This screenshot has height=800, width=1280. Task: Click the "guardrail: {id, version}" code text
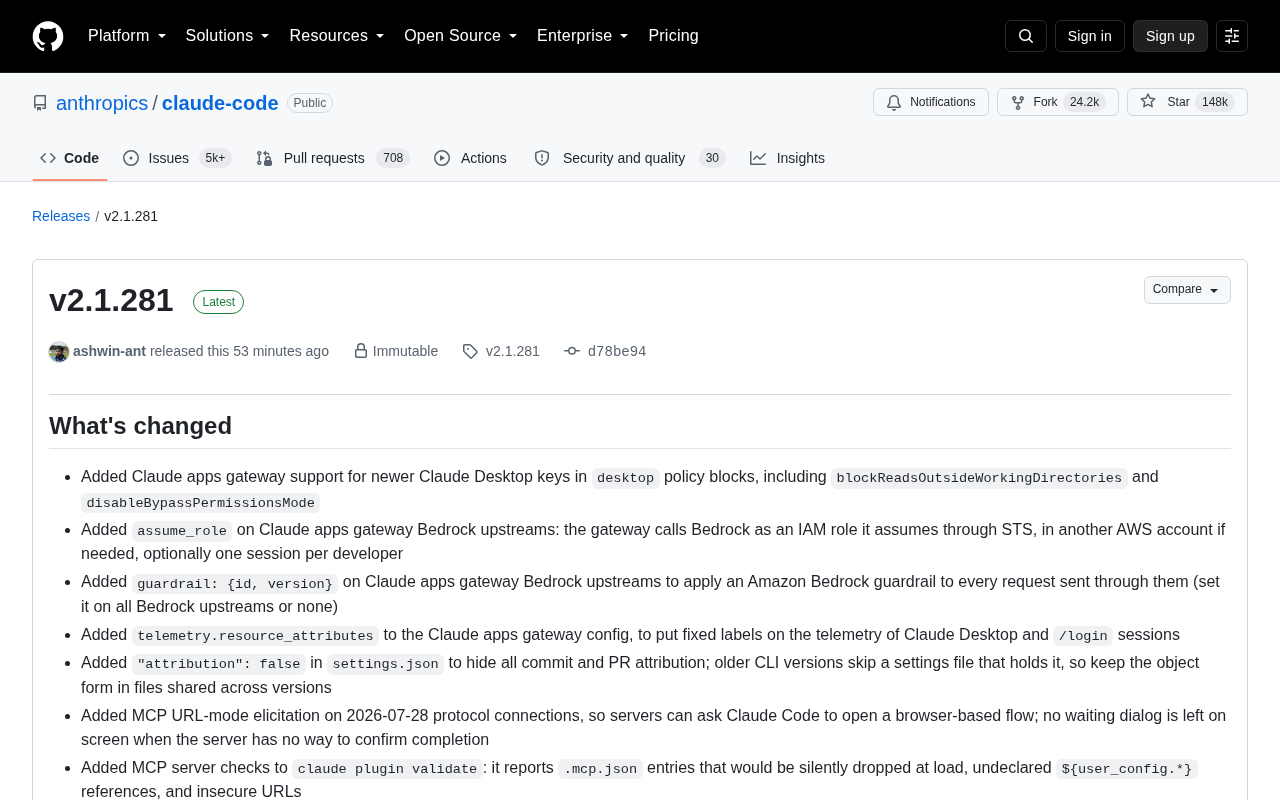[235, 583]
